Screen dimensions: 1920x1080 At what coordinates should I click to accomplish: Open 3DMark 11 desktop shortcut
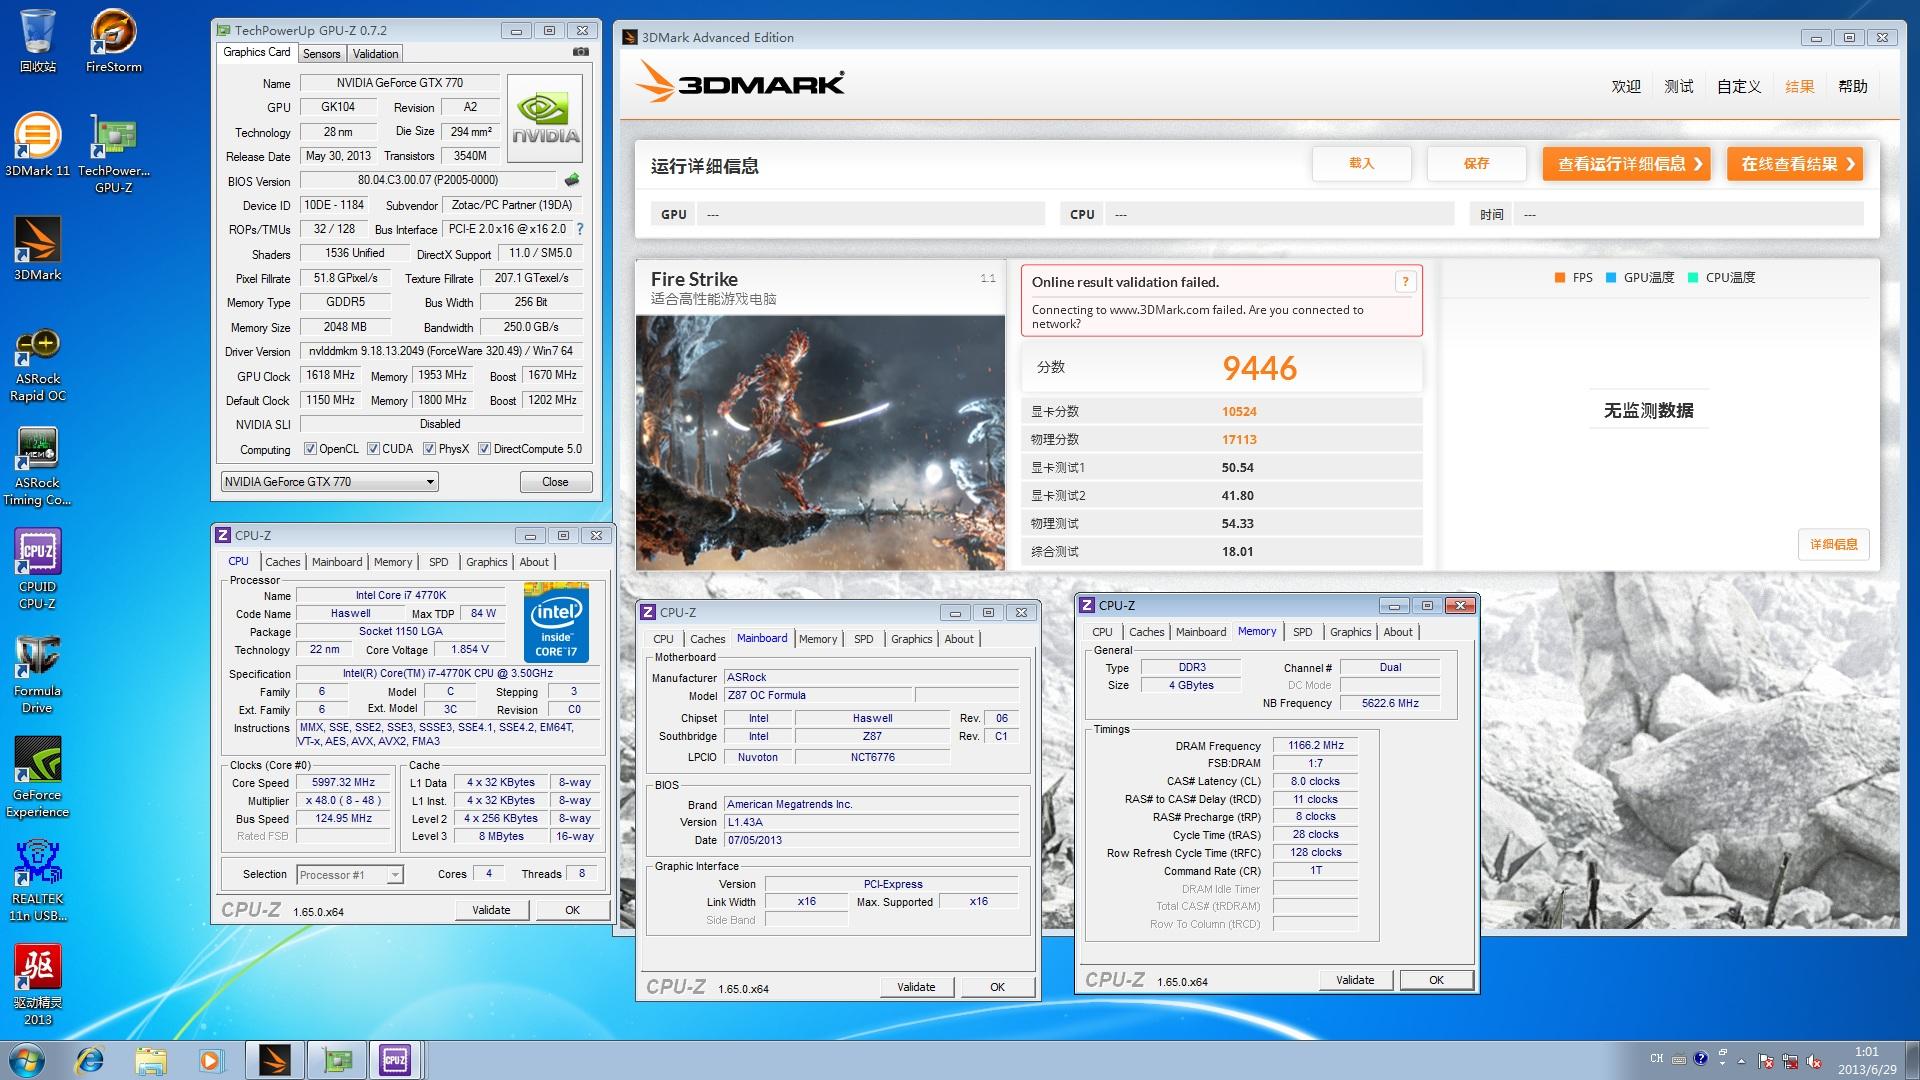38,144
